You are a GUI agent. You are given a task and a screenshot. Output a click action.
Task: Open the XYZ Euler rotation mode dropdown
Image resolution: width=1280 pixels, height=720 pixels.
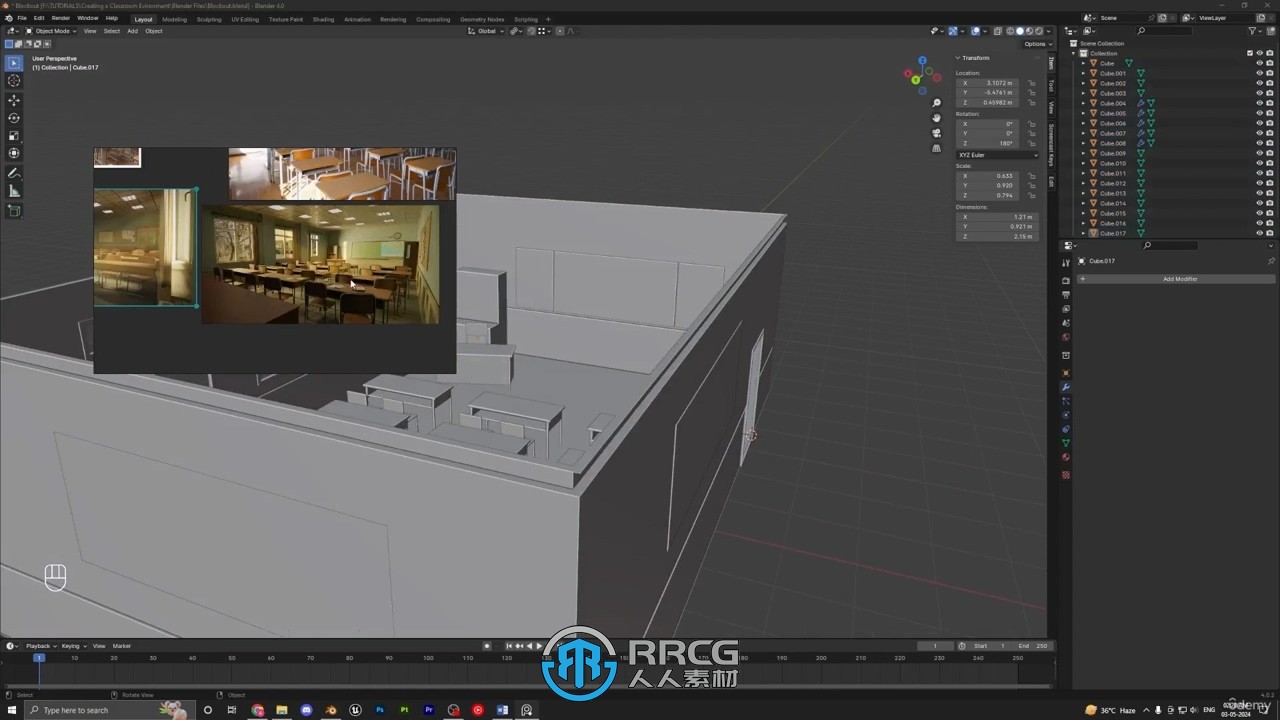[997, 155]
